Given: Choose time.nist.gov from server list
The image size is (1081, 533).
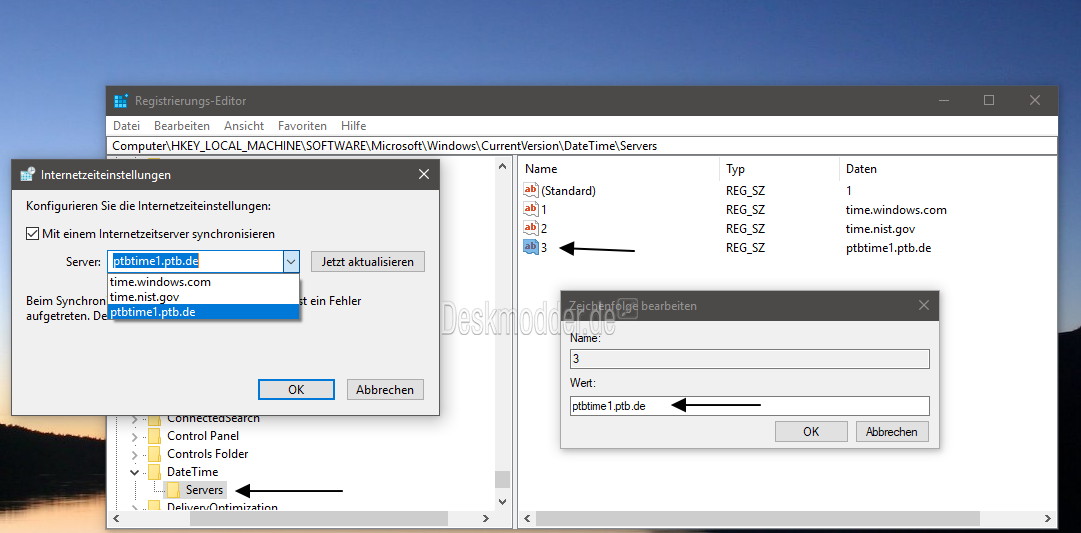Looking at the screenshot, I should pos(203,296).
